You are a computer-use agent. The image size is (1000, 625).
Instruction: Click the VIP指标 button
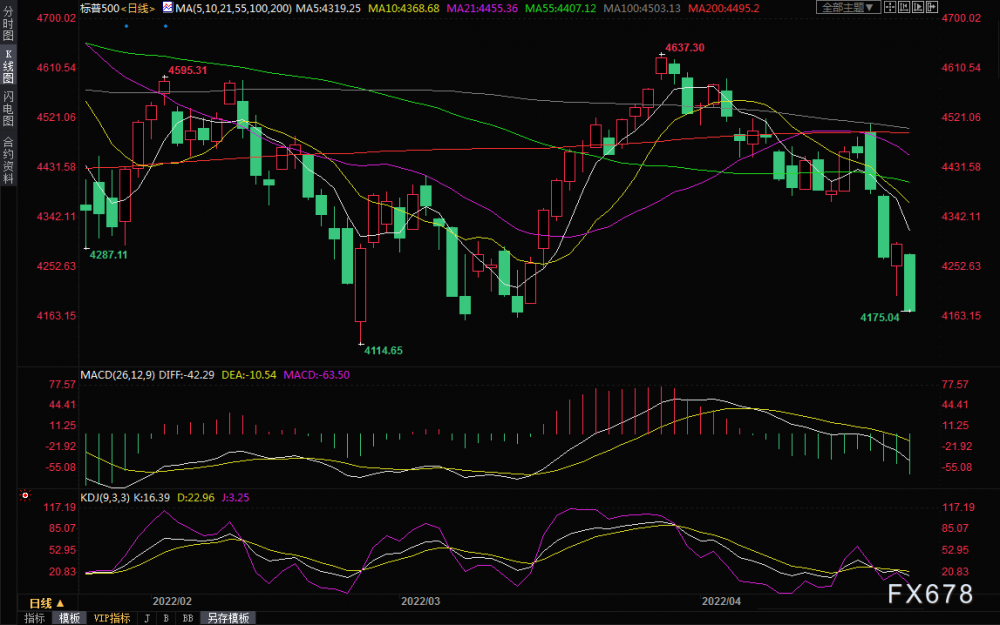pos(112,618)
